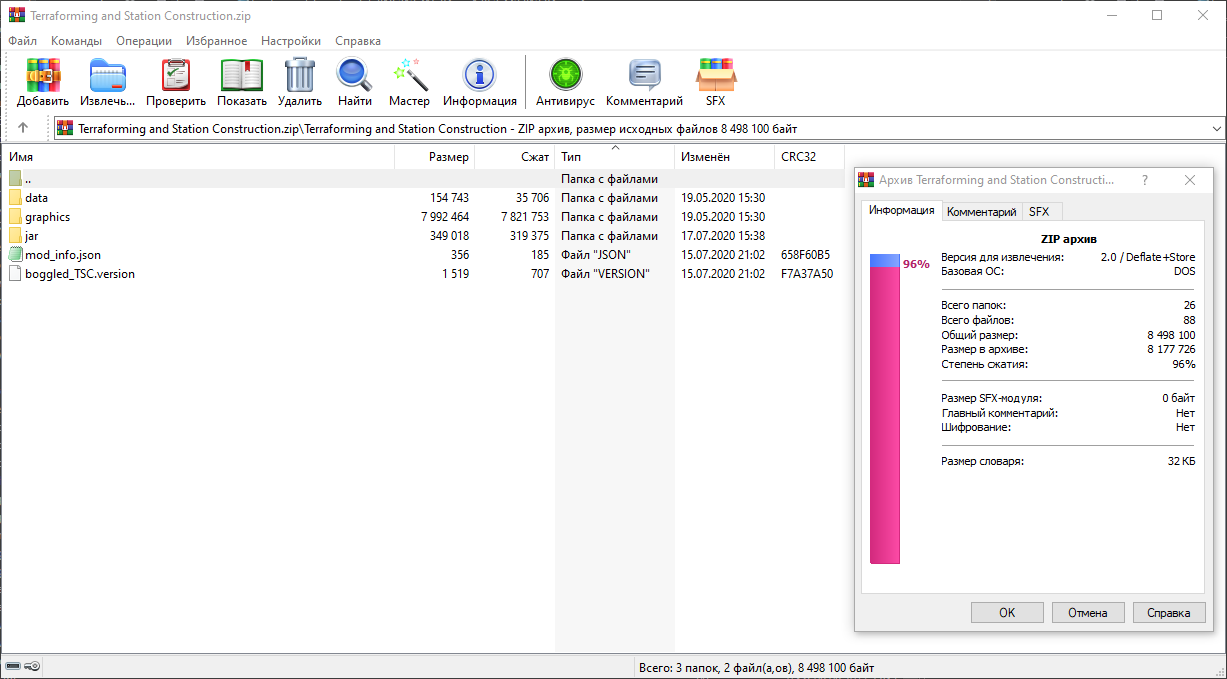Click the data folder name
Image resolution: width=1227 pixels, height=679 pixels.
point(37,198)
